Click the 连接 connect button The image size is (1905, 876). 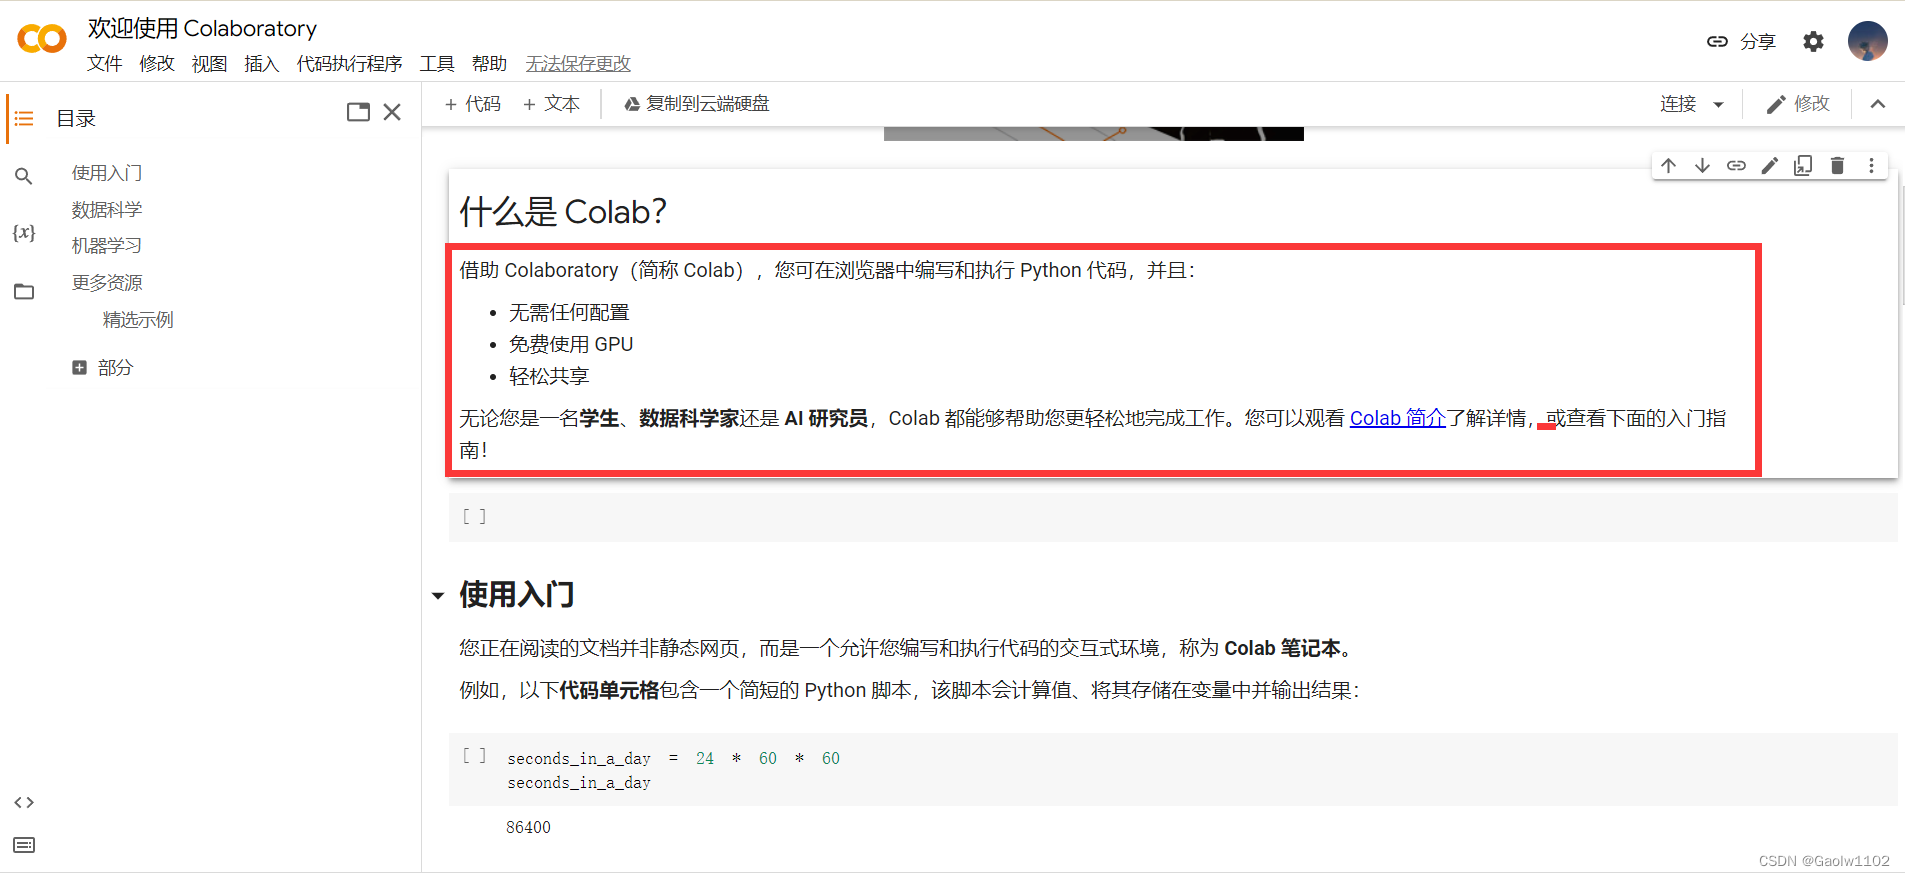click(x=1678, y=104)
